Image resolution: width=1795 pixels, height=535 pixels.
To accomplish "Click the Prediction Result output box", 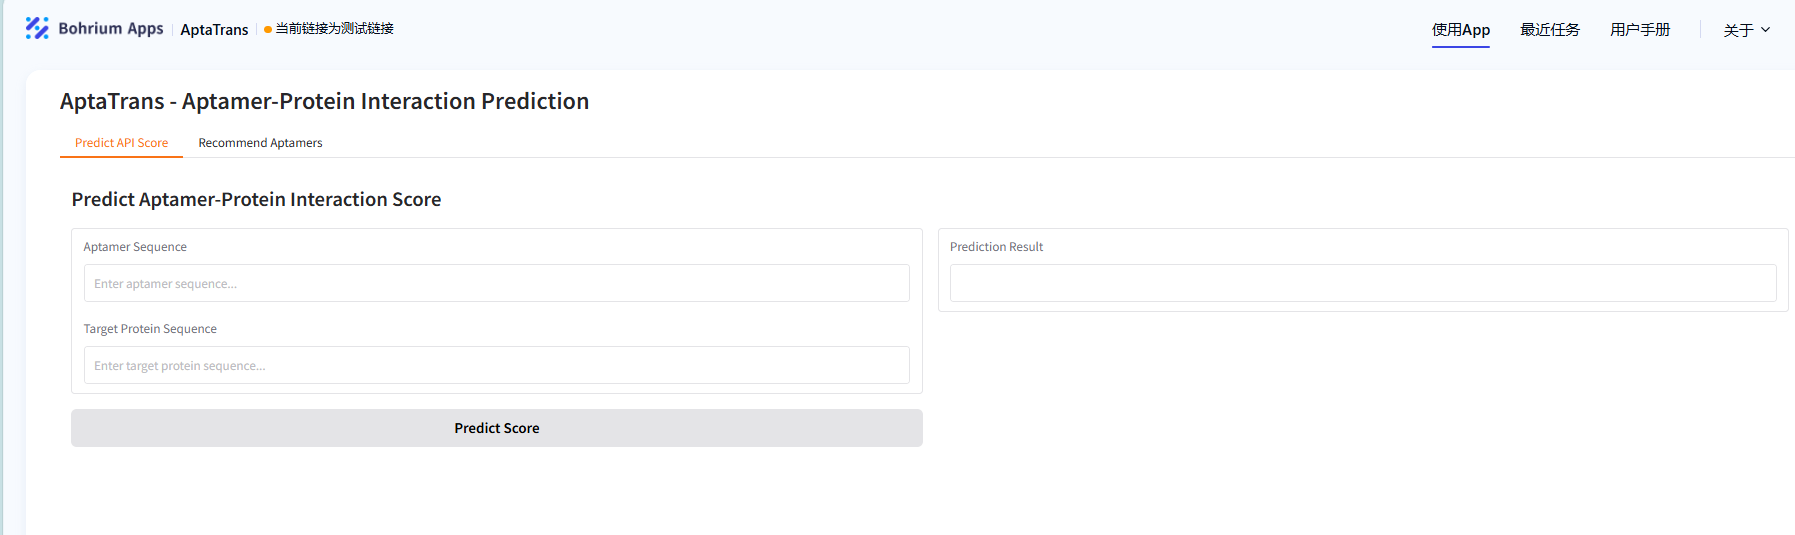I will pos(1363,283).
